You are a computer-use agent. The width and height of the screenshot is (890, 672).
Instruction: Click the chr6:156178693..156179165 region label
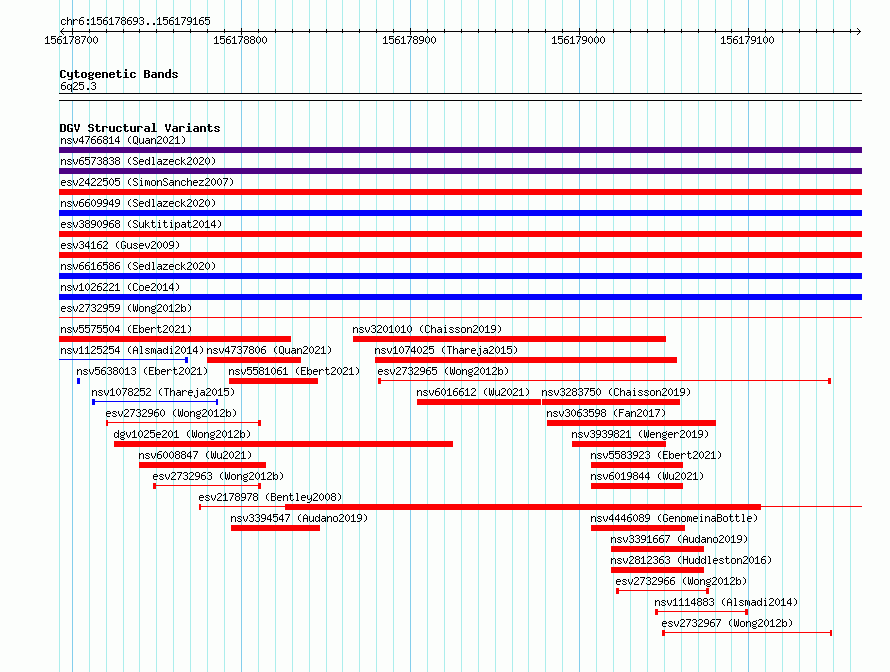coord(135,22)
